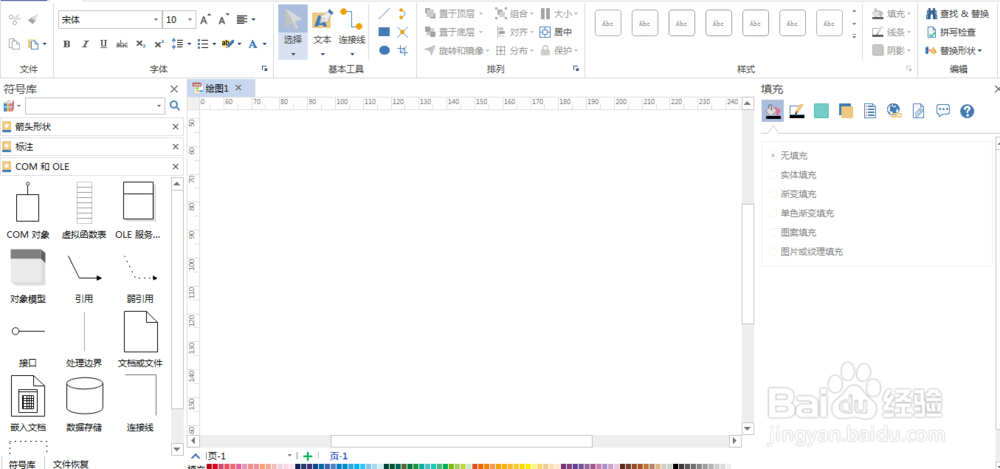Click the canvas vertical scrollbar thumb
The height and width of the screenshot is (469, 1000).
(x=749, y=264)
